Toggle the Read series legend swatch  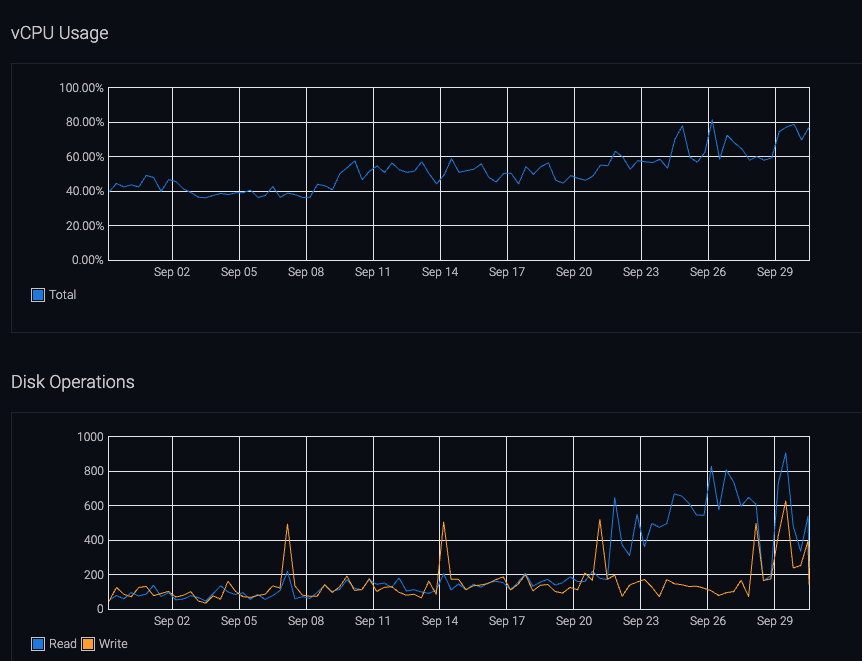click(38, 643)
